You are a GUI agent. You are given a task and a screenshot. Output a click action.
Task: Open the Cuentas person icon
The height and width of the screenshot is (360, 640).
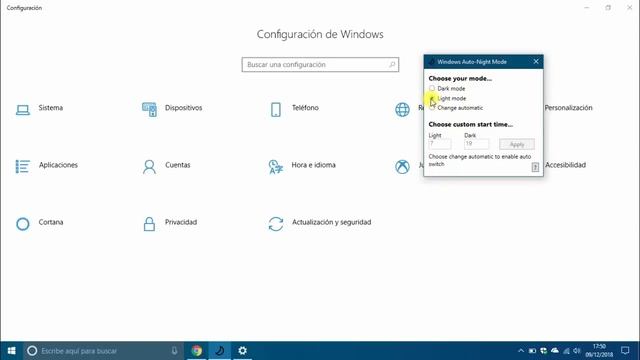coord(149,167)
